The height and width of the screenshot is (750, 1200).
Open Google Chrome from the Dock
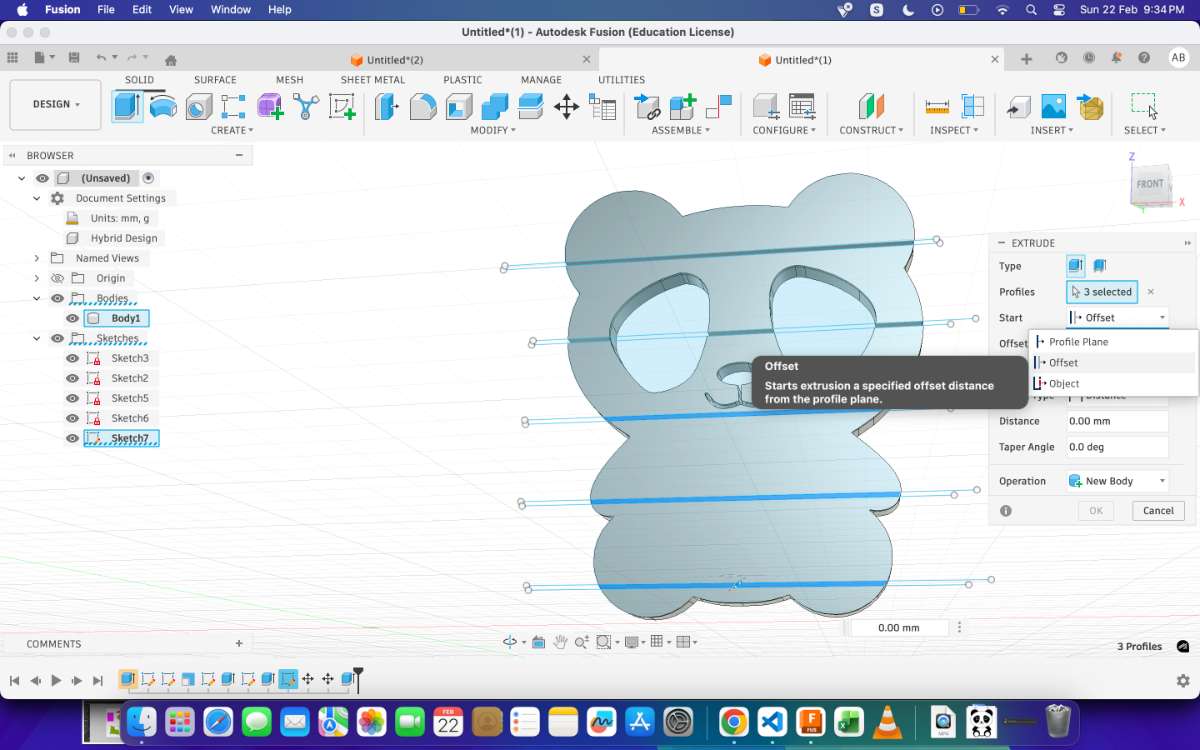(x=733, y=721)
